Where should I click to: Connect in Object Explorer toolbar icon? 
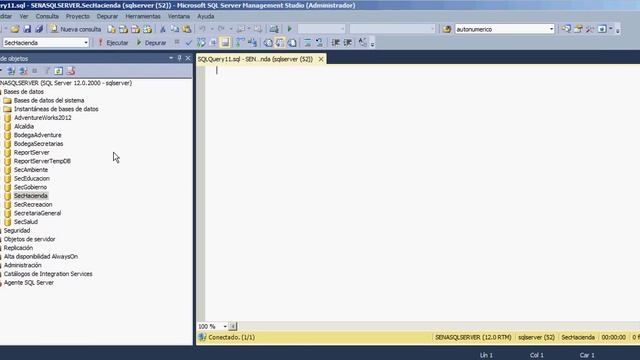[x=11, y=71]
